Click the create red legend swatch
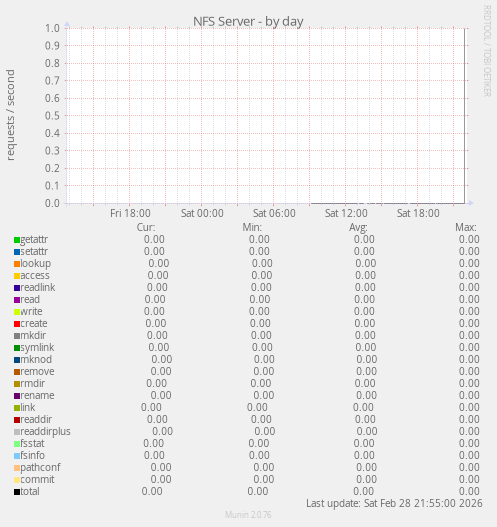Screen dimensions: 497x527 click(x=17, y=324)
